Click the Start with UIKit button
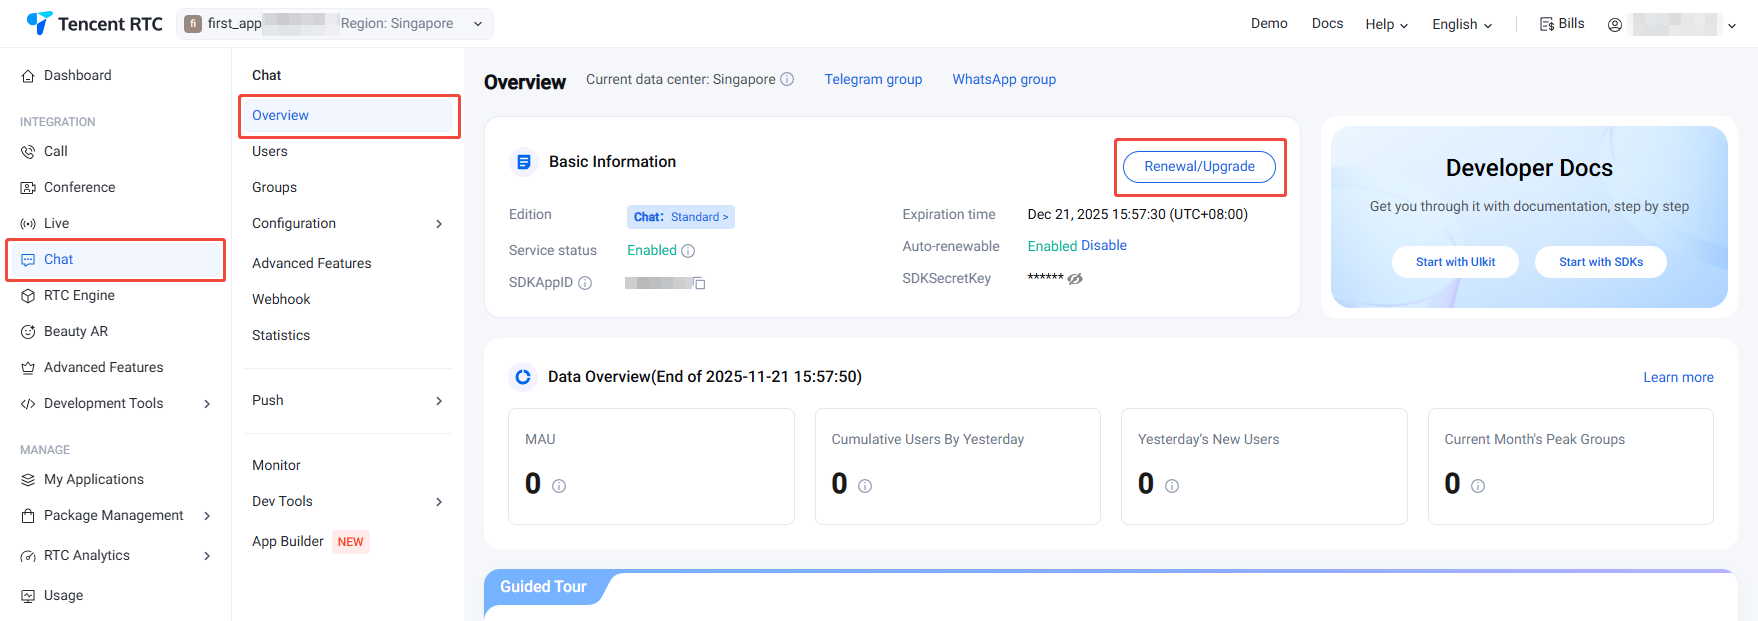 tap(1455, 262)
